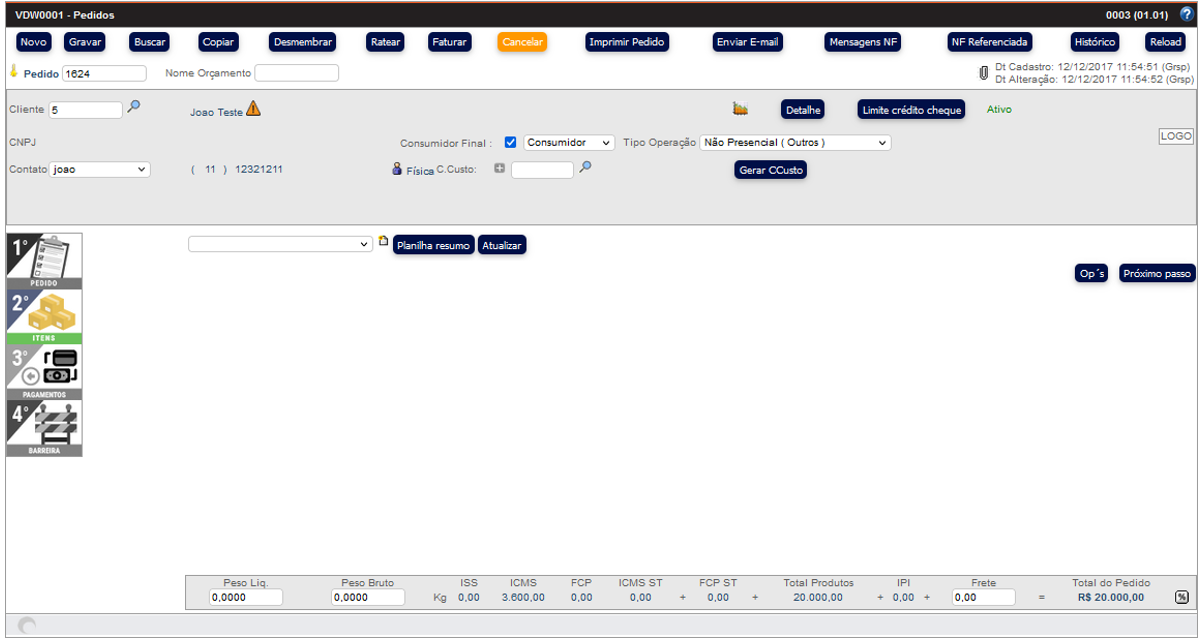
Task: Open step 3 Pagamentos icon
Action: [x=44, y=373]
